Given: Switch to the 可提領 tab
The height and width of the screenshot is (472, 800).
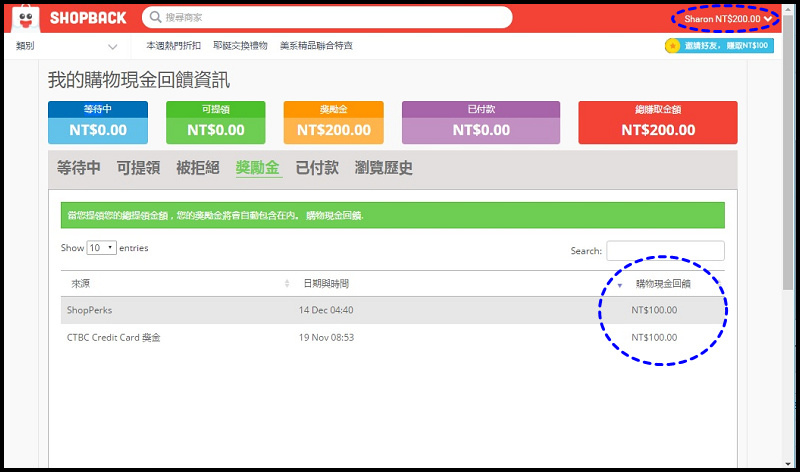Looking at the screenshot, I should click(138, 167).
